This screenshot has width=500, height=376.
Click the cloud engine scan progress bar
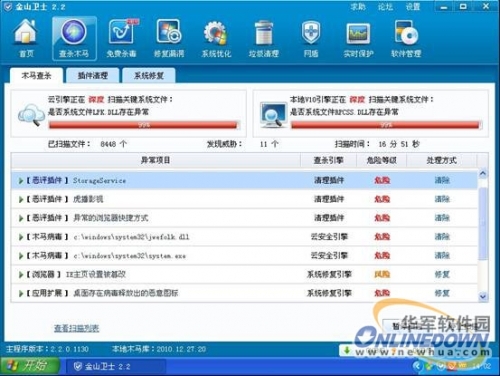144,125
